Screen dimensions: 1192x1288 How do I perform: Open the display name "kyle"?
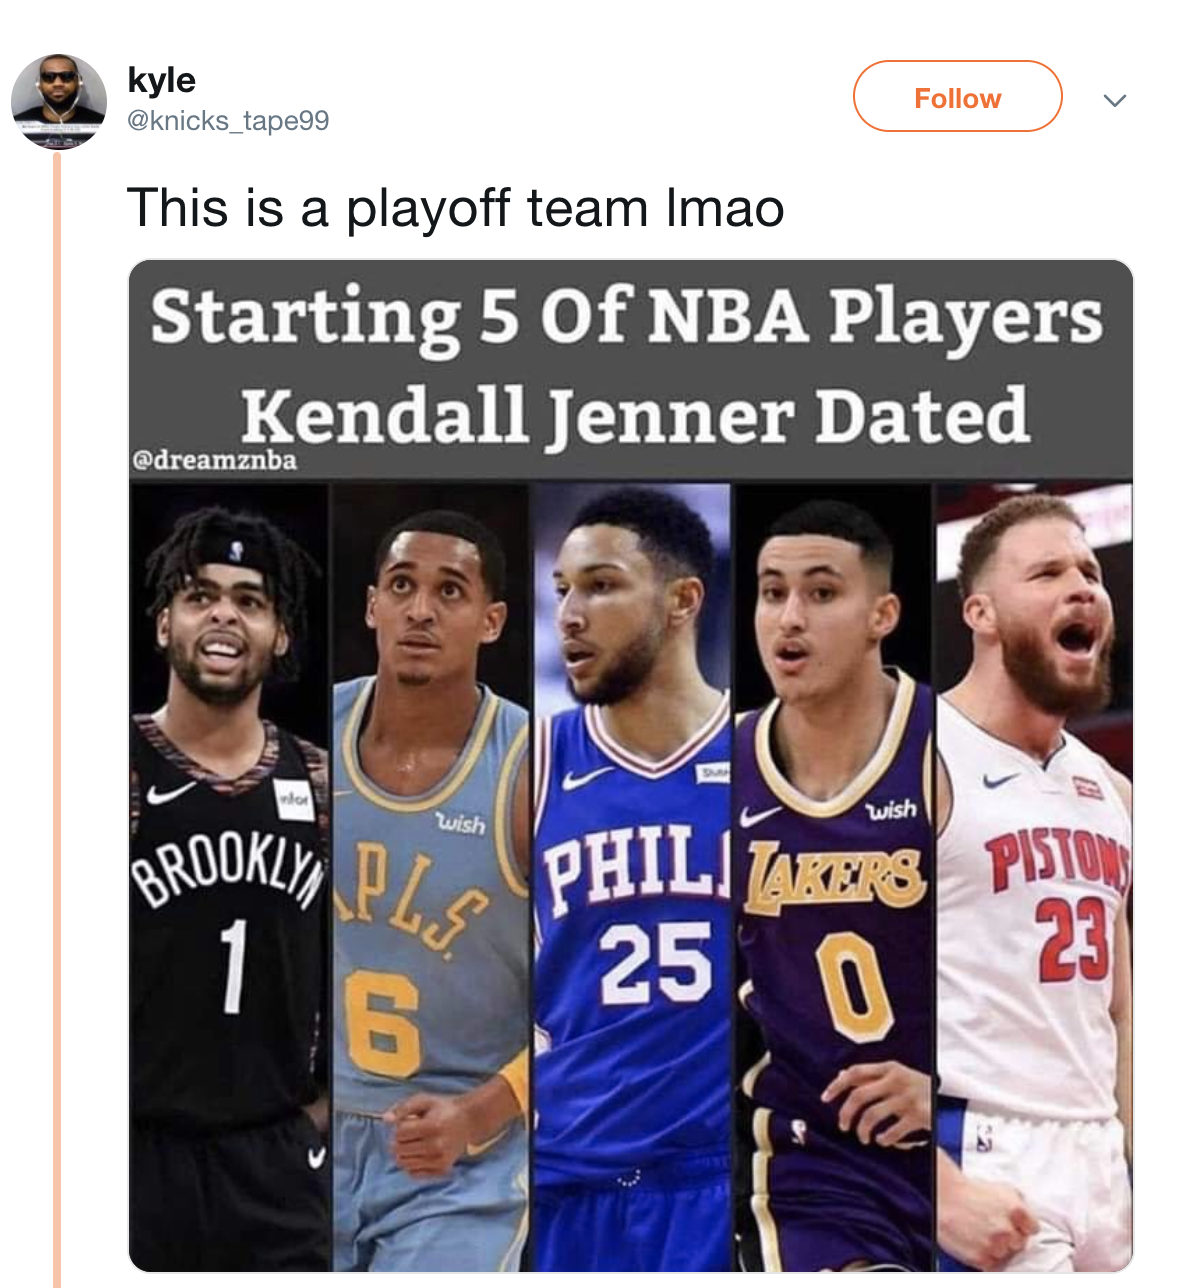(x=161, y=80)
